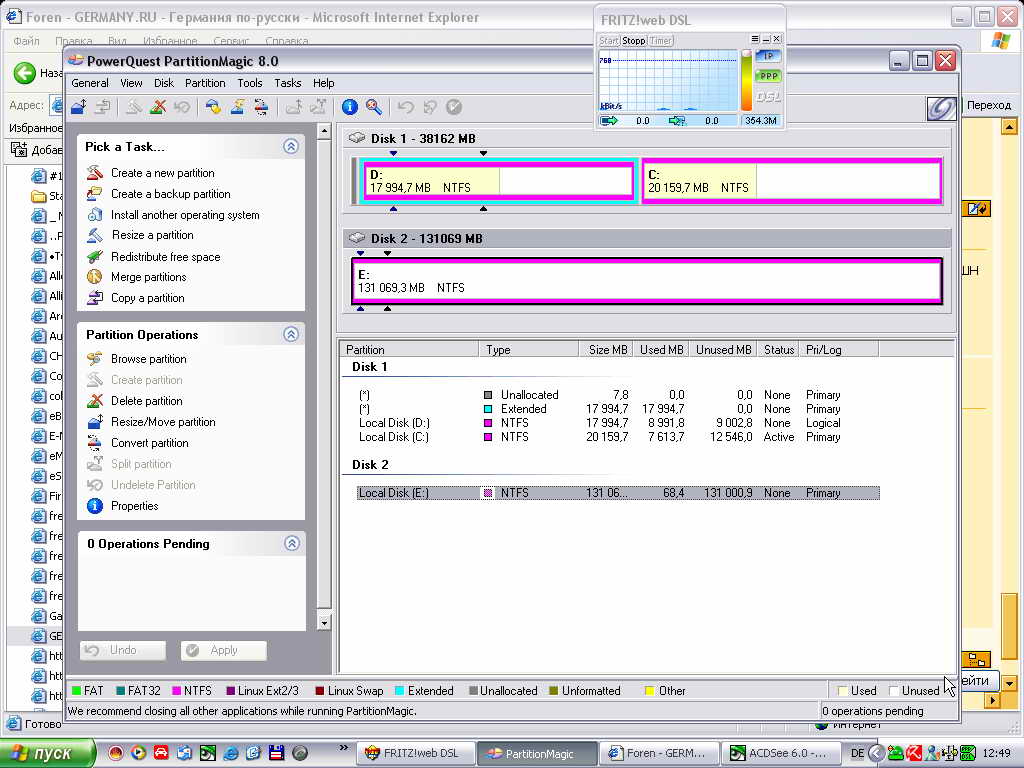Click the Properties info icon in Partition Operations

(x=95, y=505)
